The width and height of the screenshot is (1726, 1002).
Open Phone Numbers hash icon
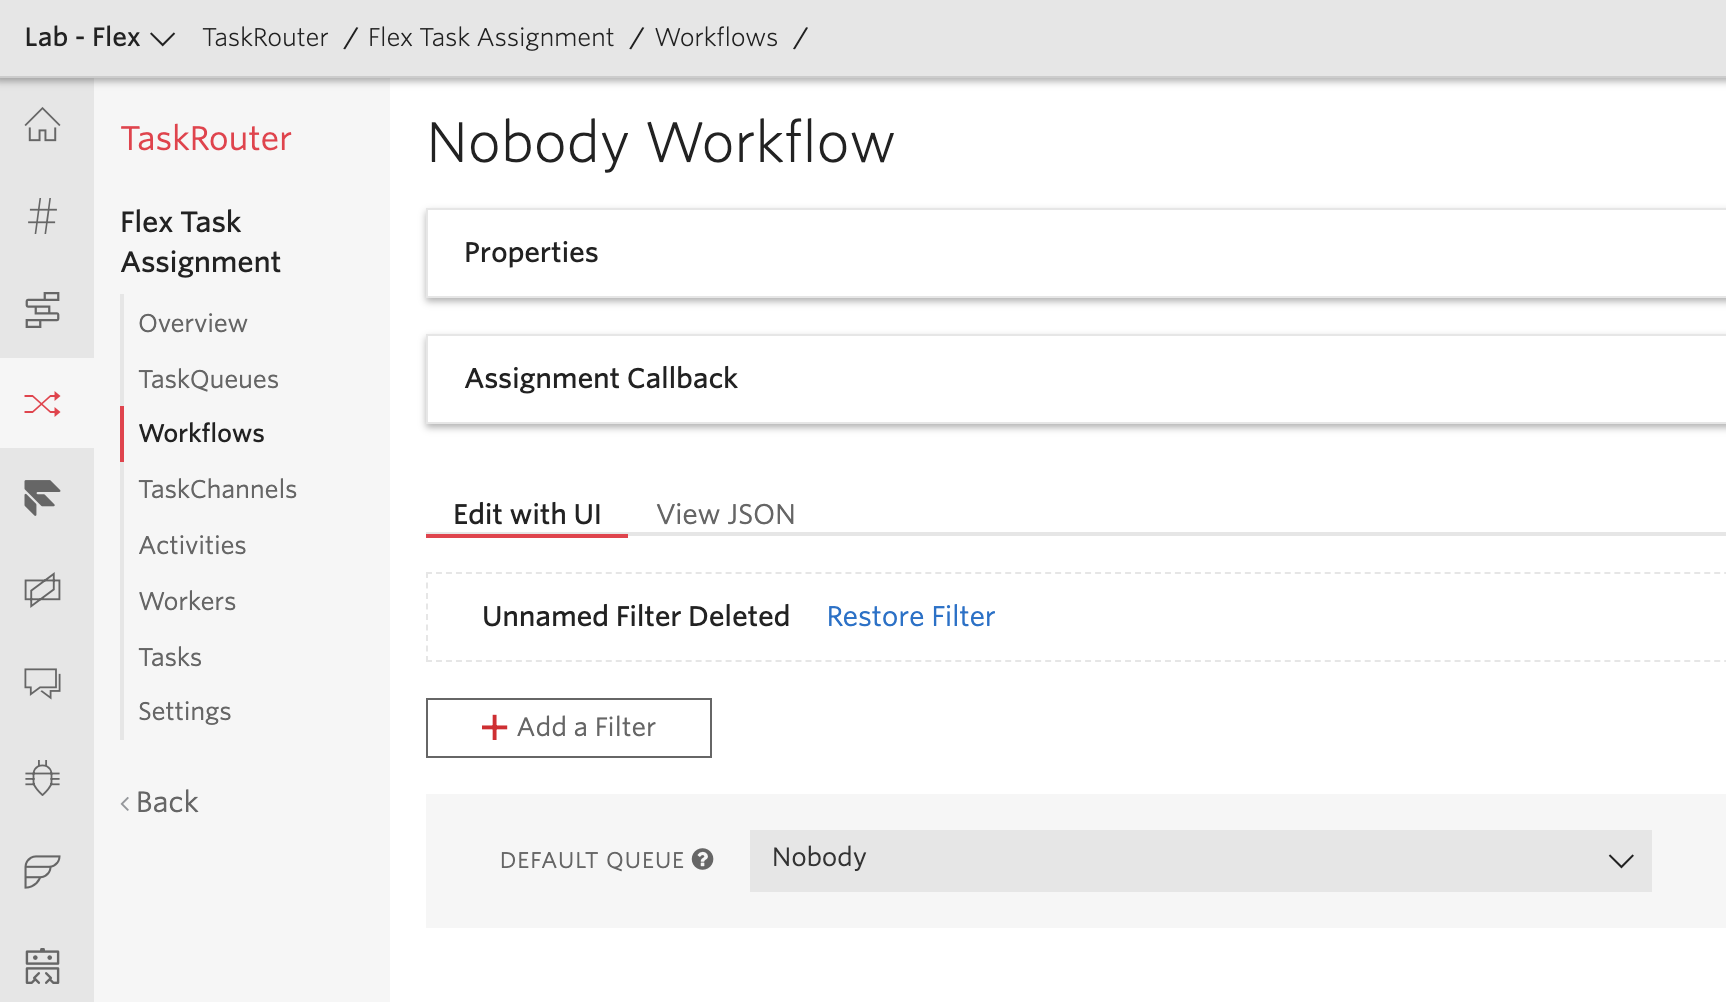(42, 216)
